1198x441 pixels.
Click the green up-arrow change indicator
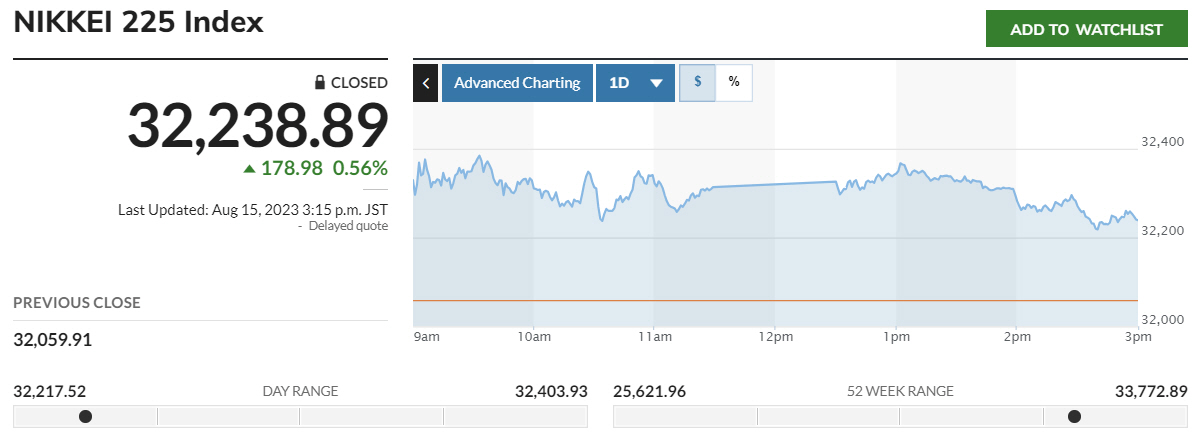pyautogui.click(x=249, y=169)
